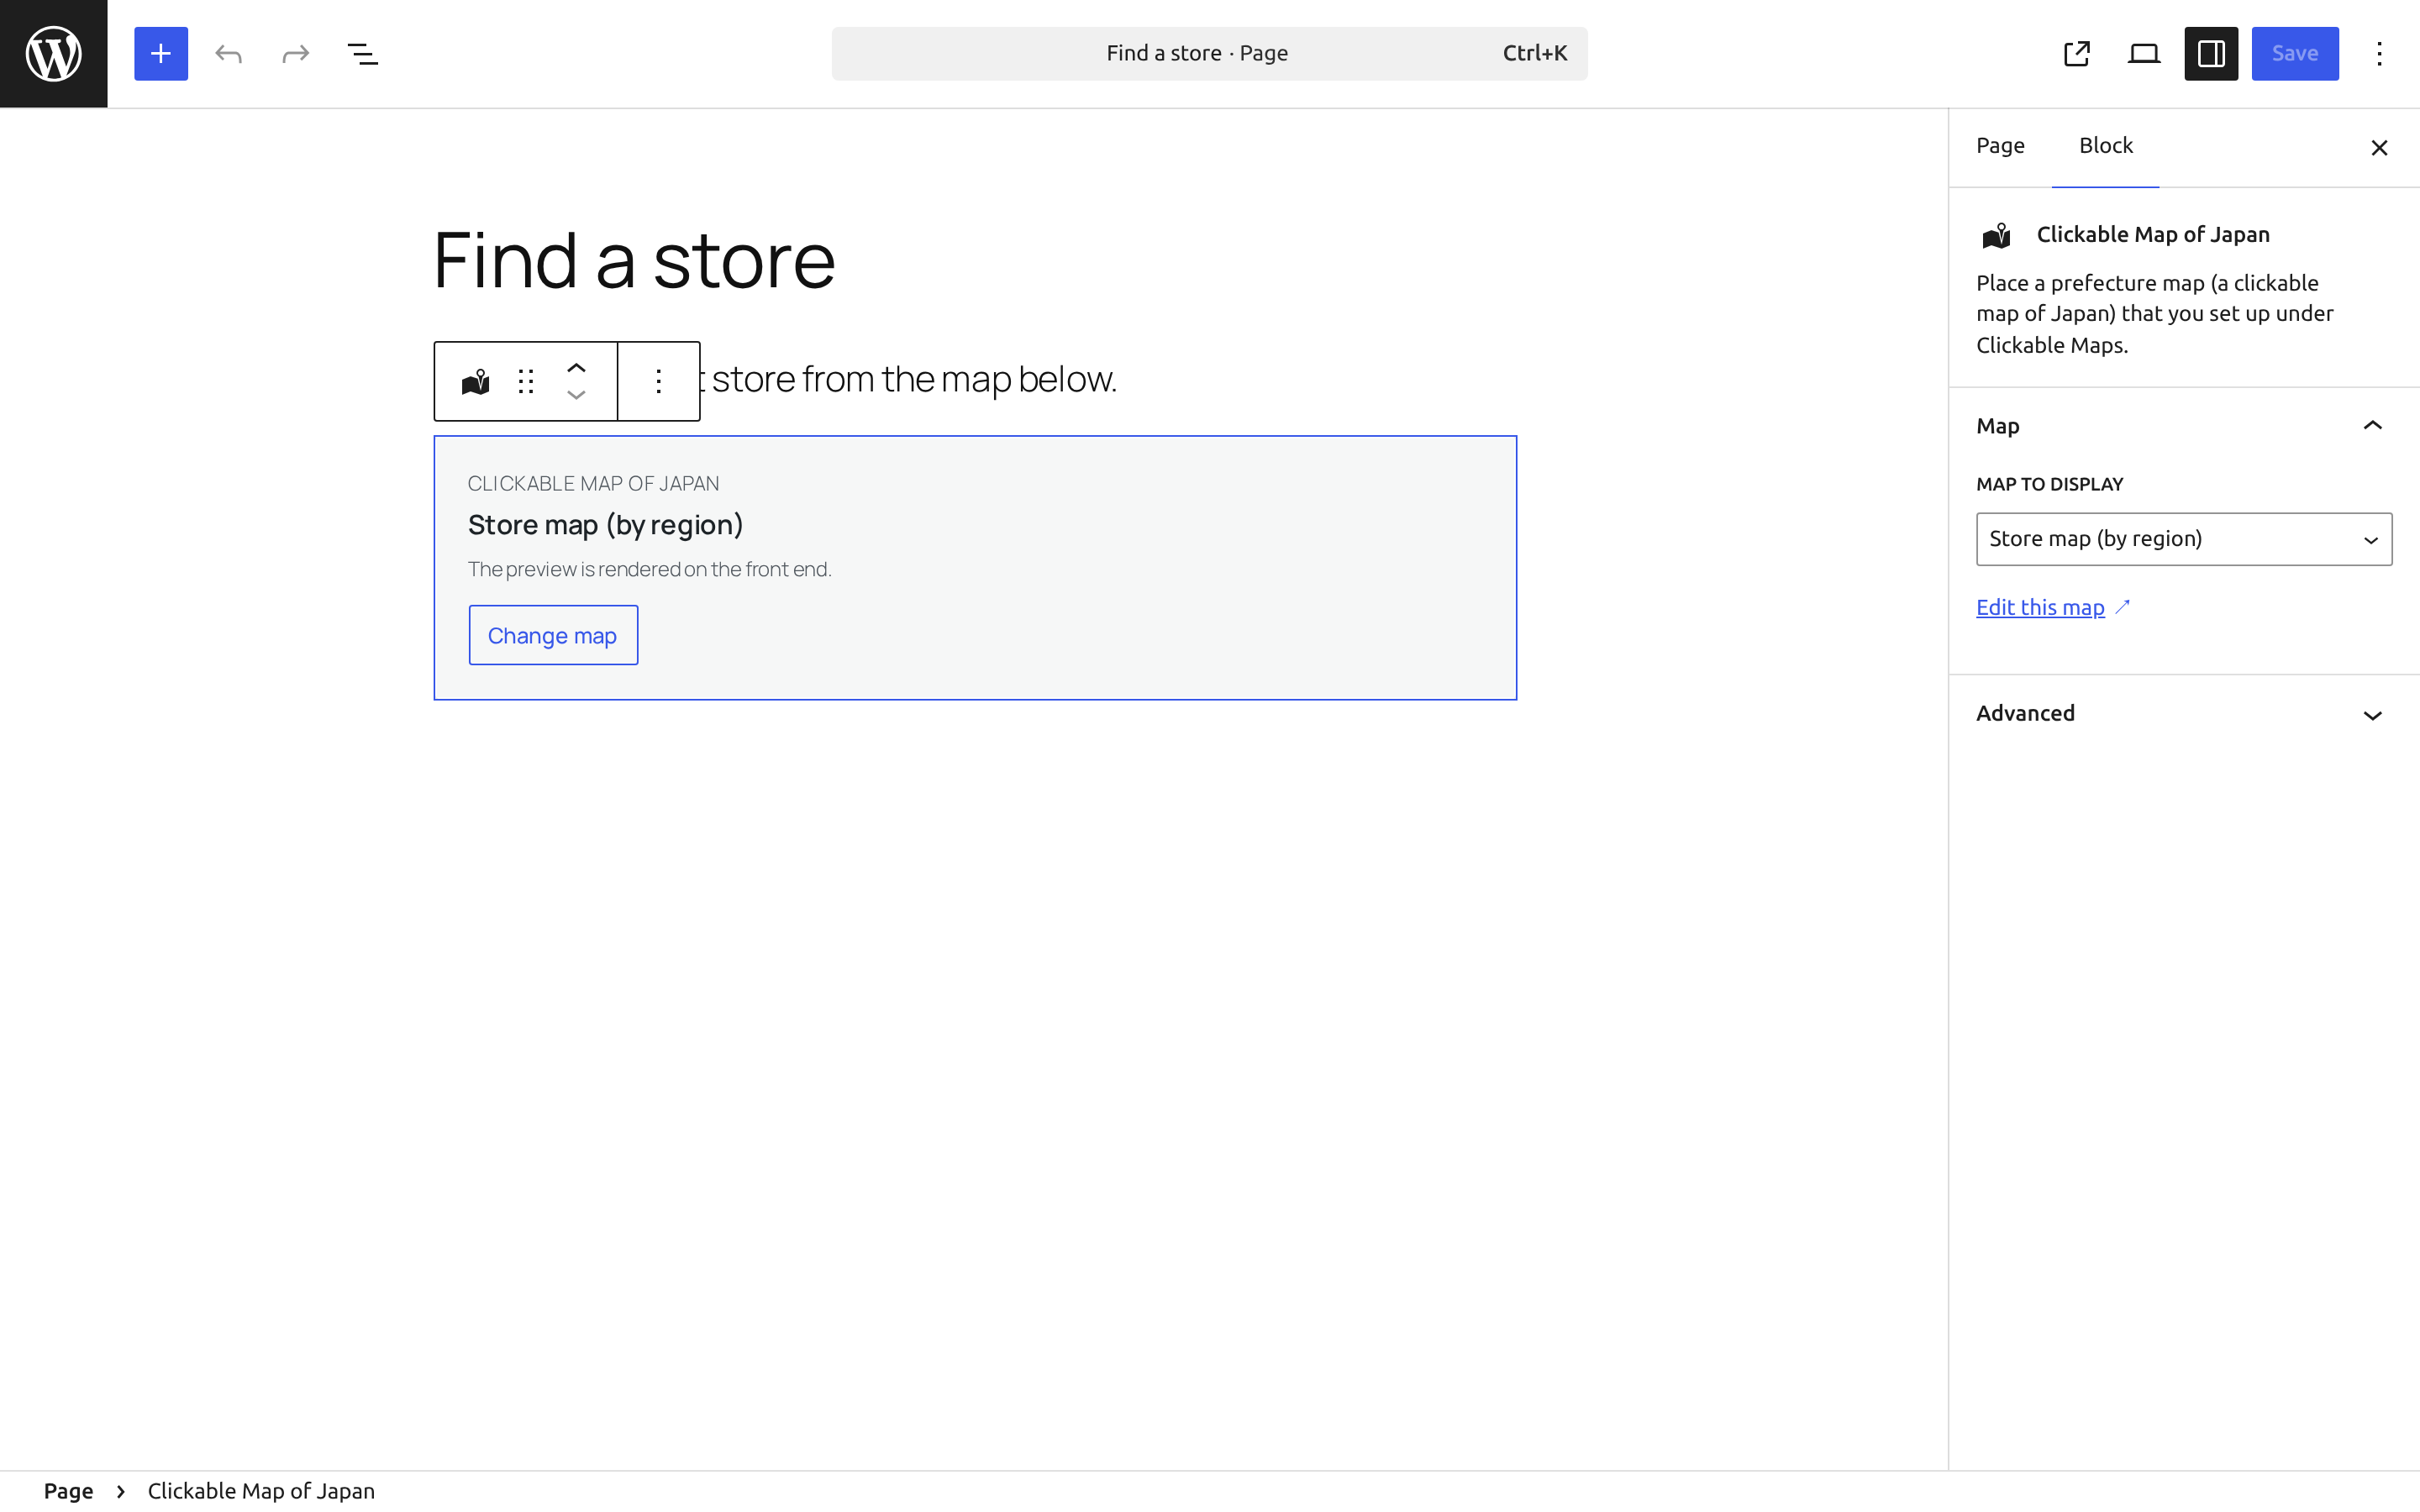This screenshot has height=1512, width=2420.
Task: Open the top-right options menu
Action: pos(2380,54)
